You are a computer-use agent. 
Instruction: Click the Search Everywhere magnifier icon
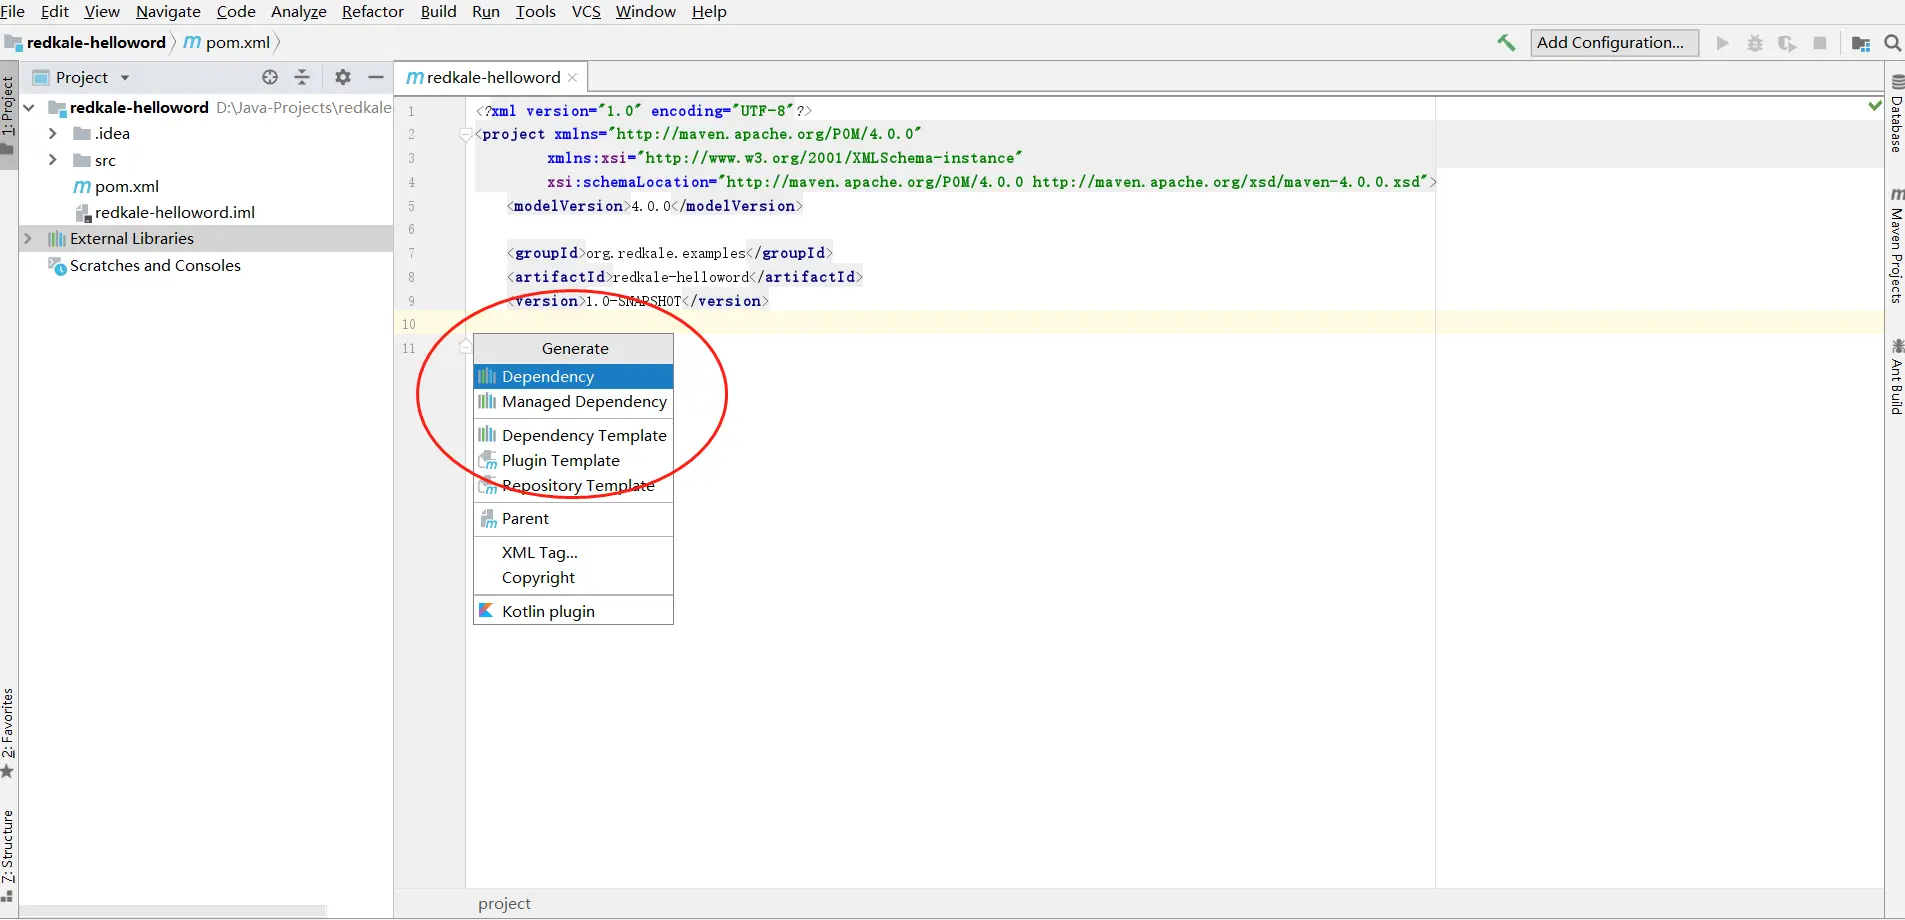(1892, 43)
